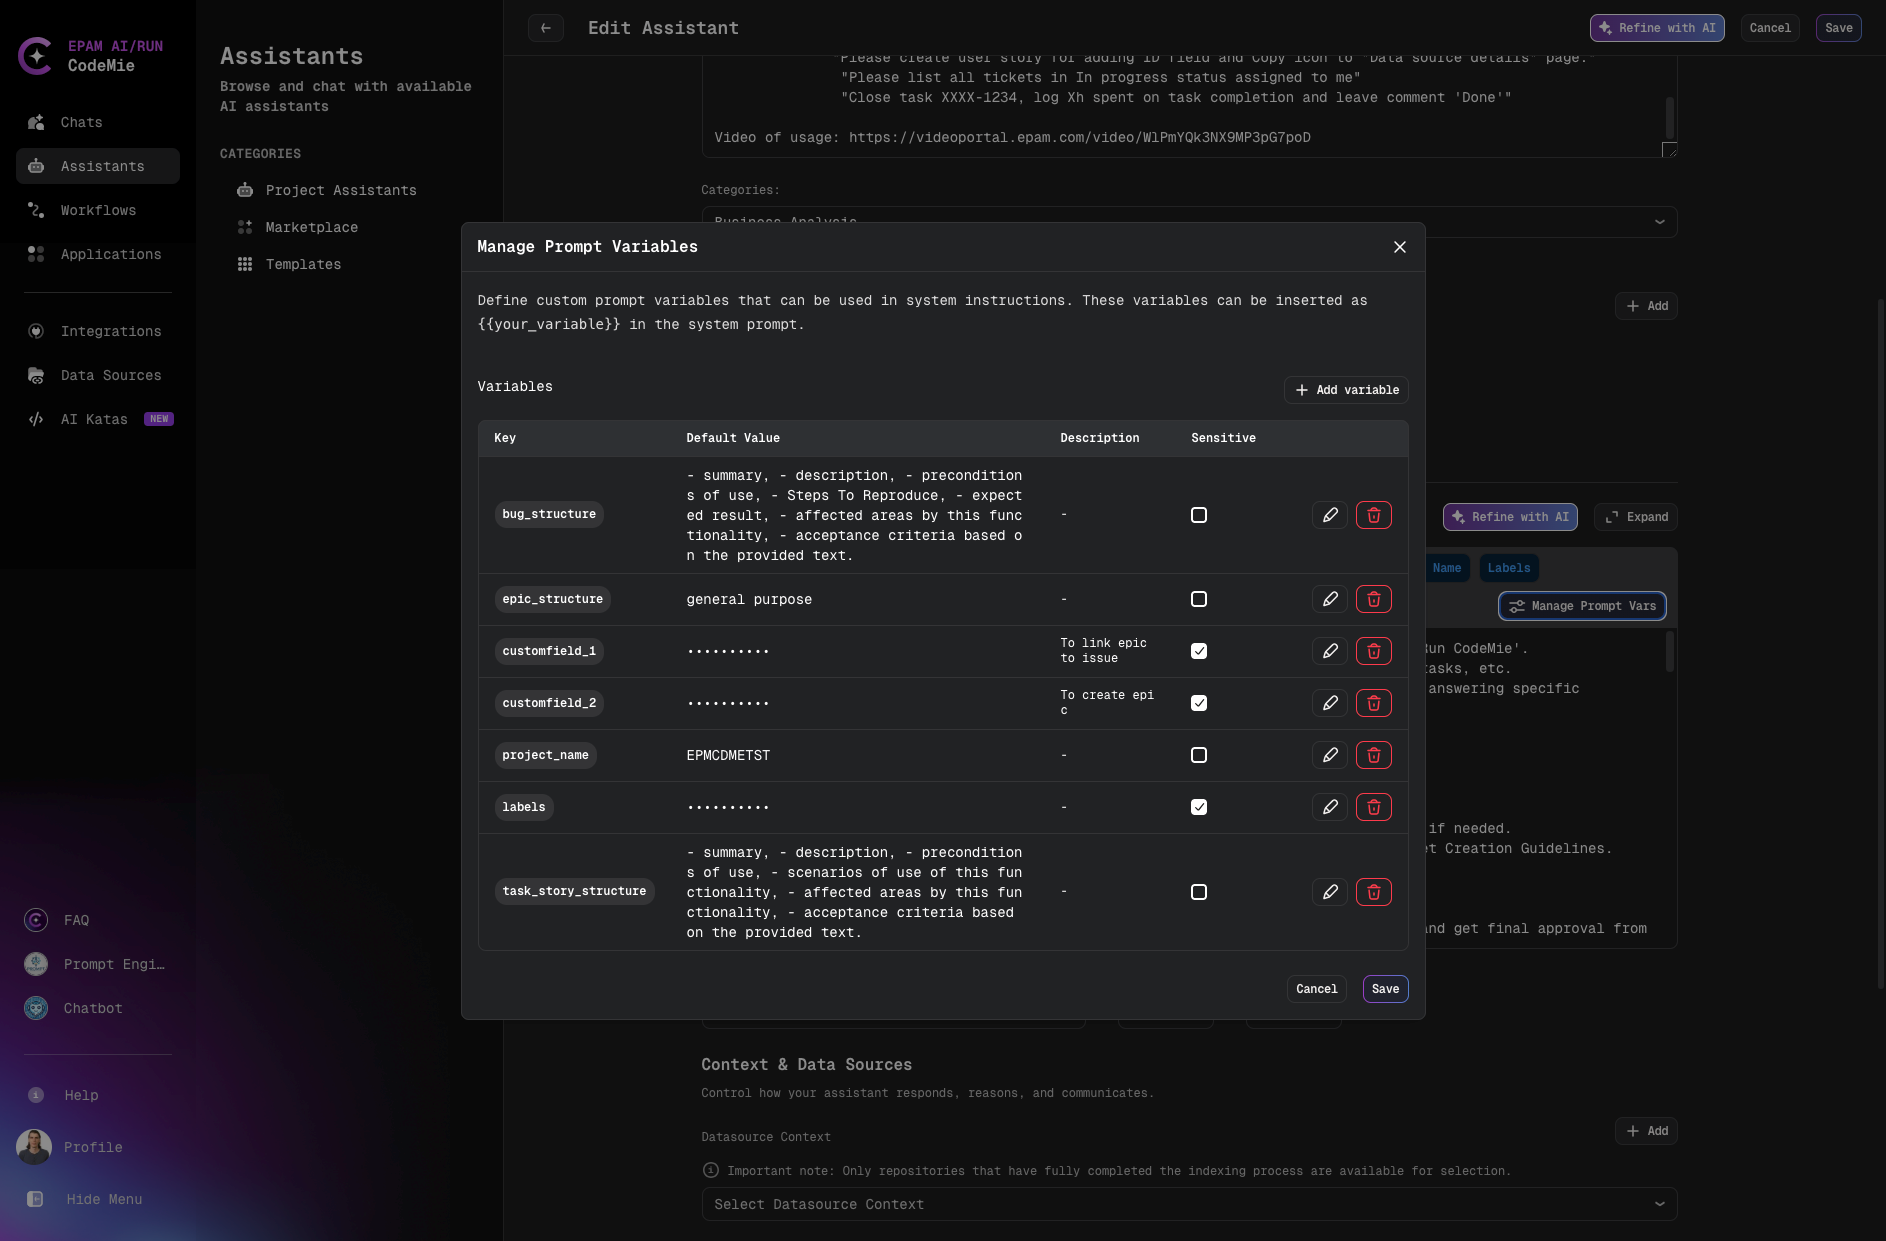
Task: Click Refine with AI in the top bar
Action: (1655, 28)
